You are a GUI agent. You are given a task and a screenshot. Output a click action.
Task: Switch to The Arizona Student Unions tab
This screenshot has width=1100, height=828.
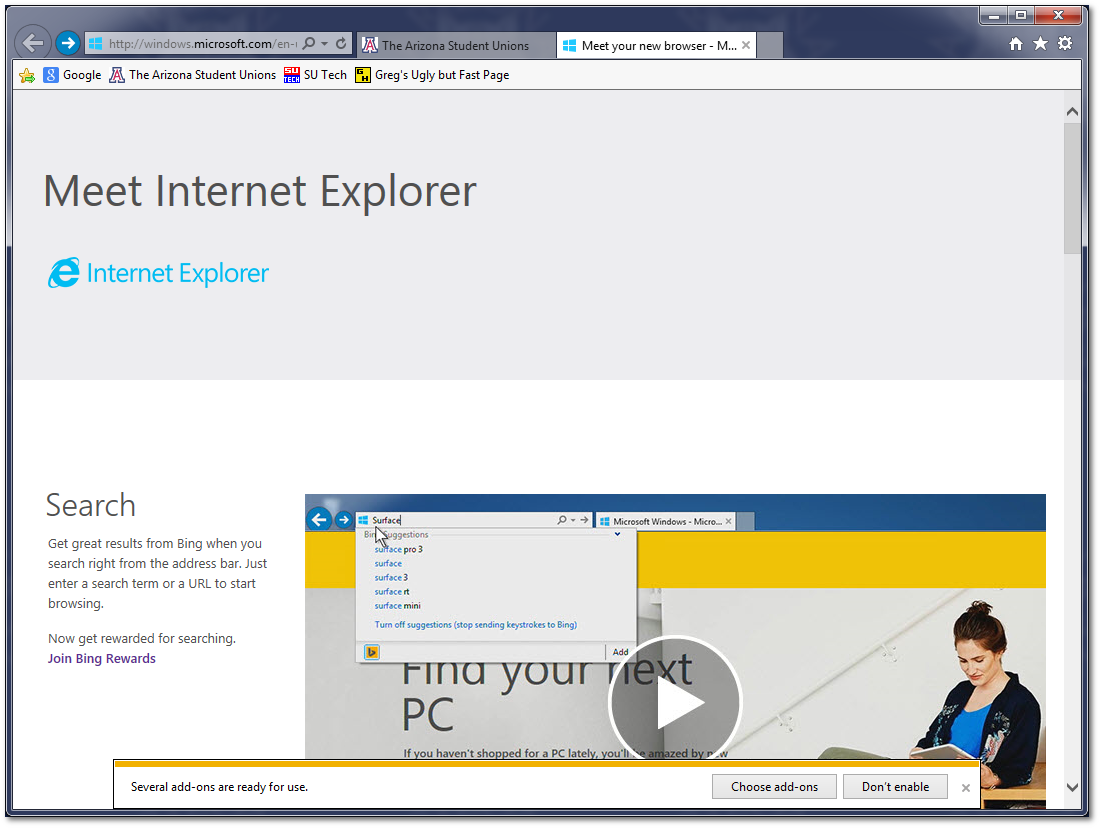(x=455, y=45)
